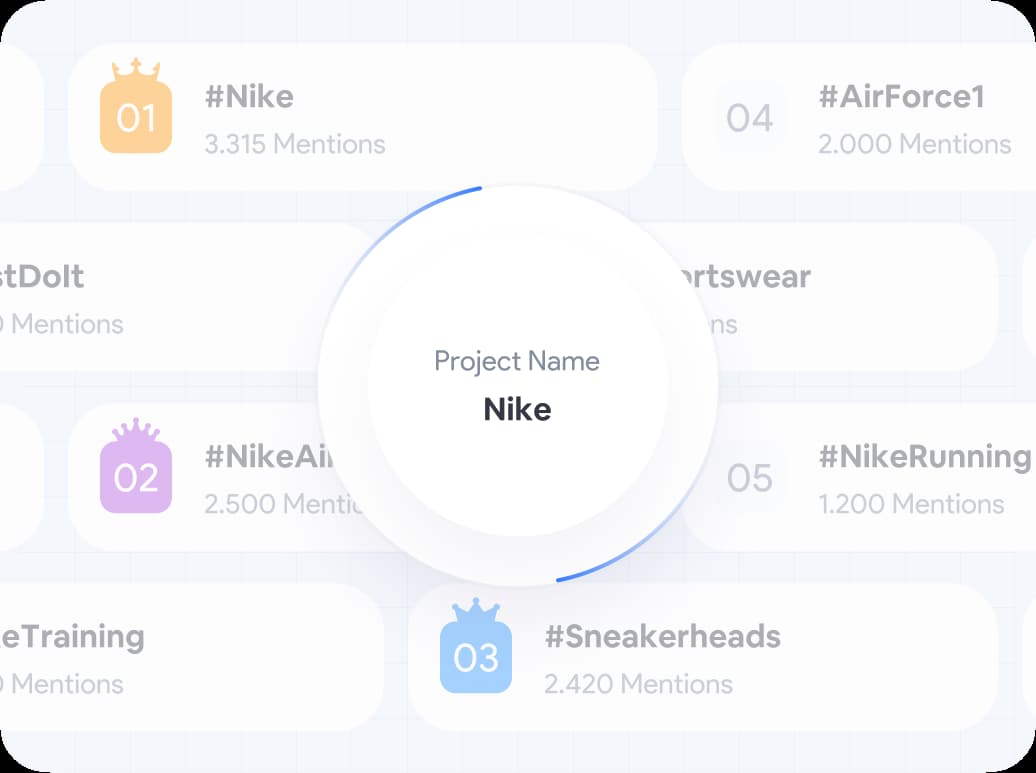
Task: Open the #Nike hashtag link
Action: [x=249, y=97]
